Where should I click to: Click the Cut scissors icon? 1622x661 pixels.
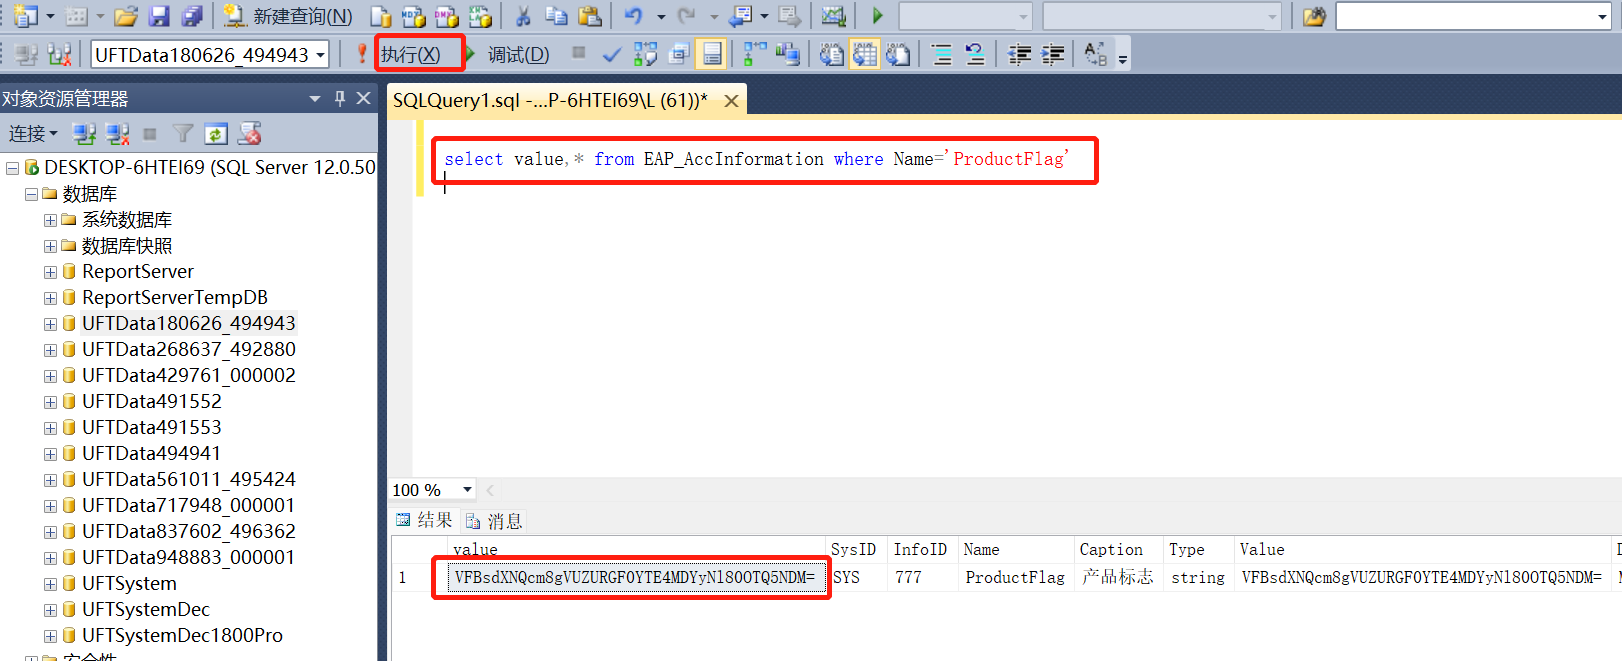point(522,16)
